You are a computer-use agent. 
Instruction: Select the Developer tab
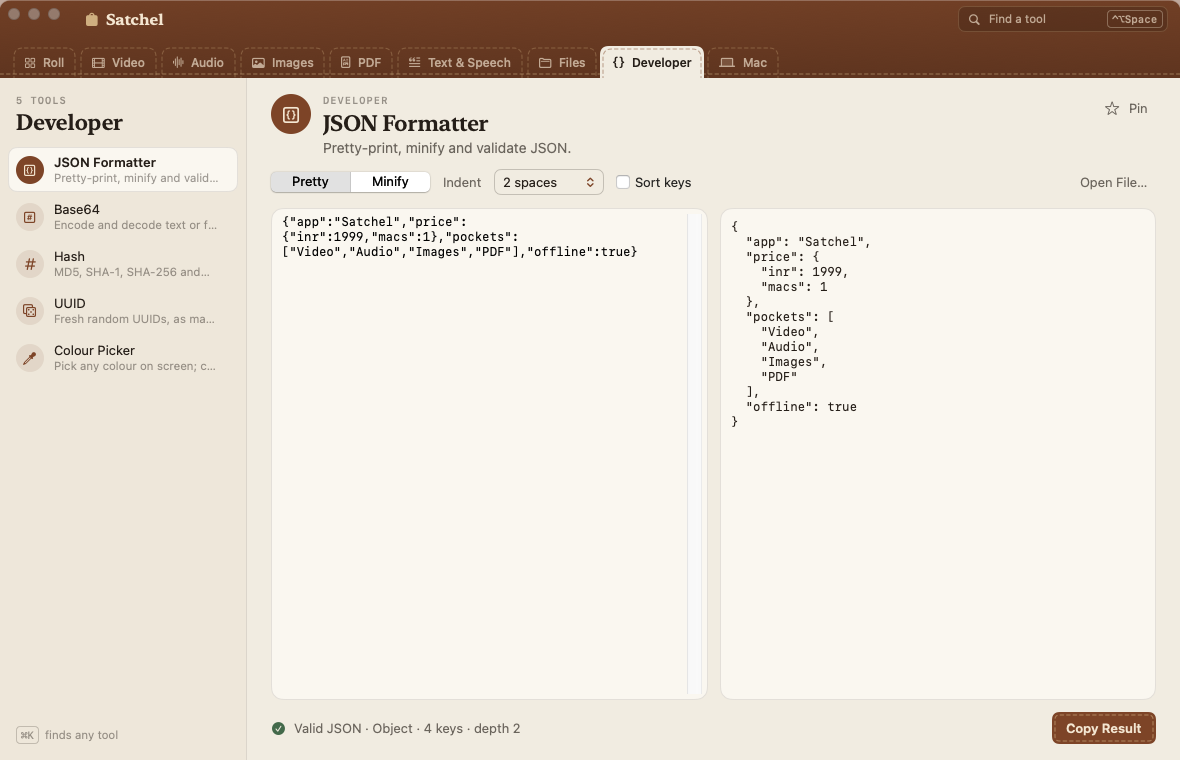(x=652, y=63)
